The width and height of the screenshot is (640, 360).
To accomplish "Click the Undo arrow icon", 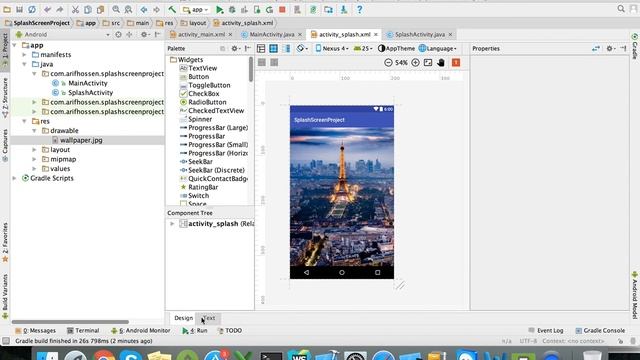I will pos(48,9).
